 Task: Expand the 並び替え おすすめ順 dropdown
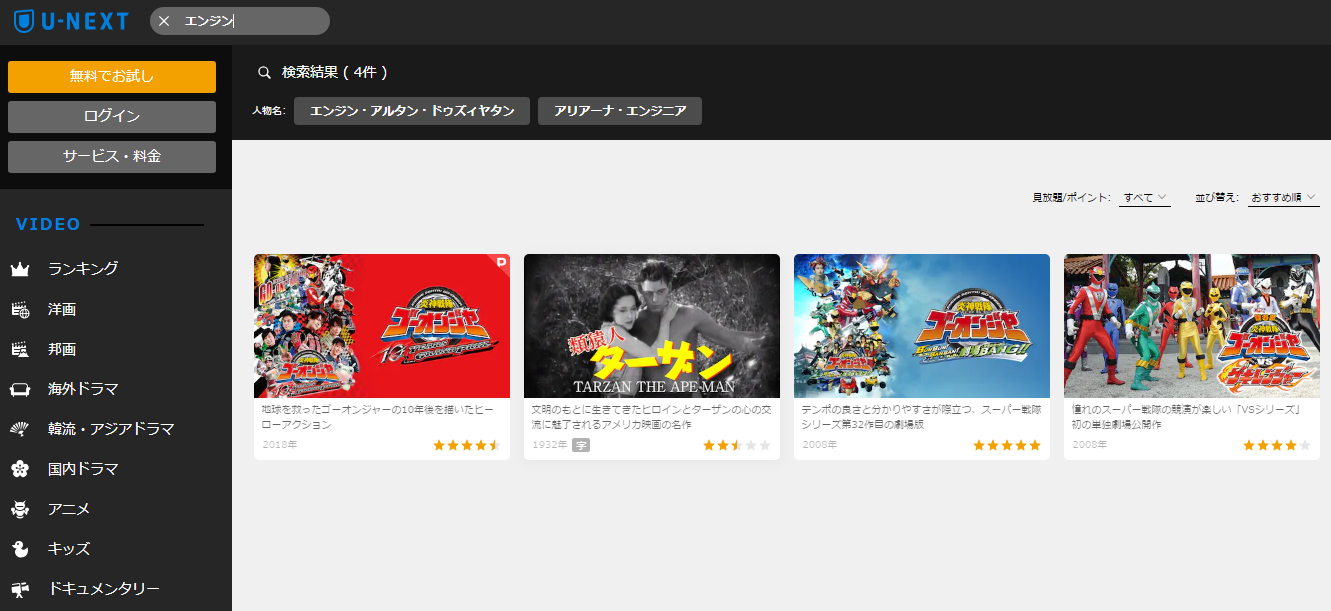pyautogui.click(x=1283, y=198)
